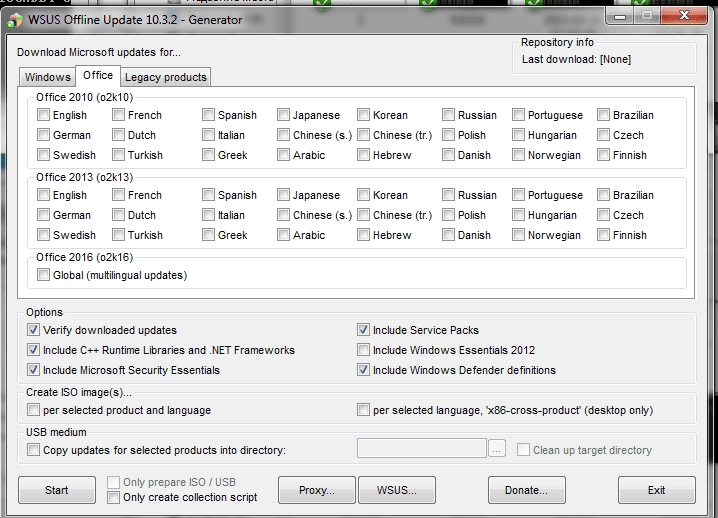Click the 'Last download: [None]' repository text
This screenshot has height=518, width=718.
pos(577,59)
